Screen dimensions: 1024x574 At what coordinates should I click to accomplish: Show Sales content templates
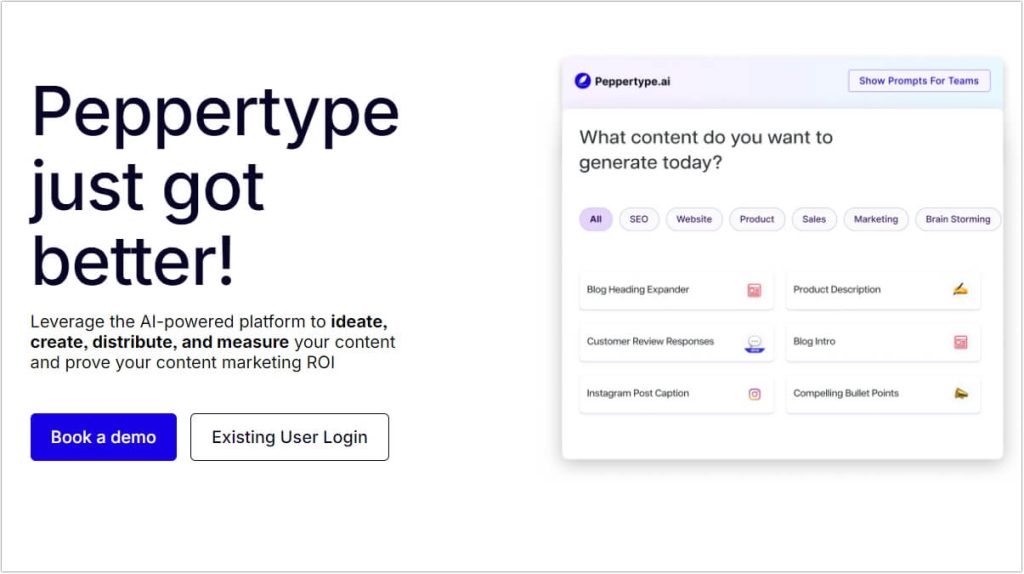tap(814, 219)
